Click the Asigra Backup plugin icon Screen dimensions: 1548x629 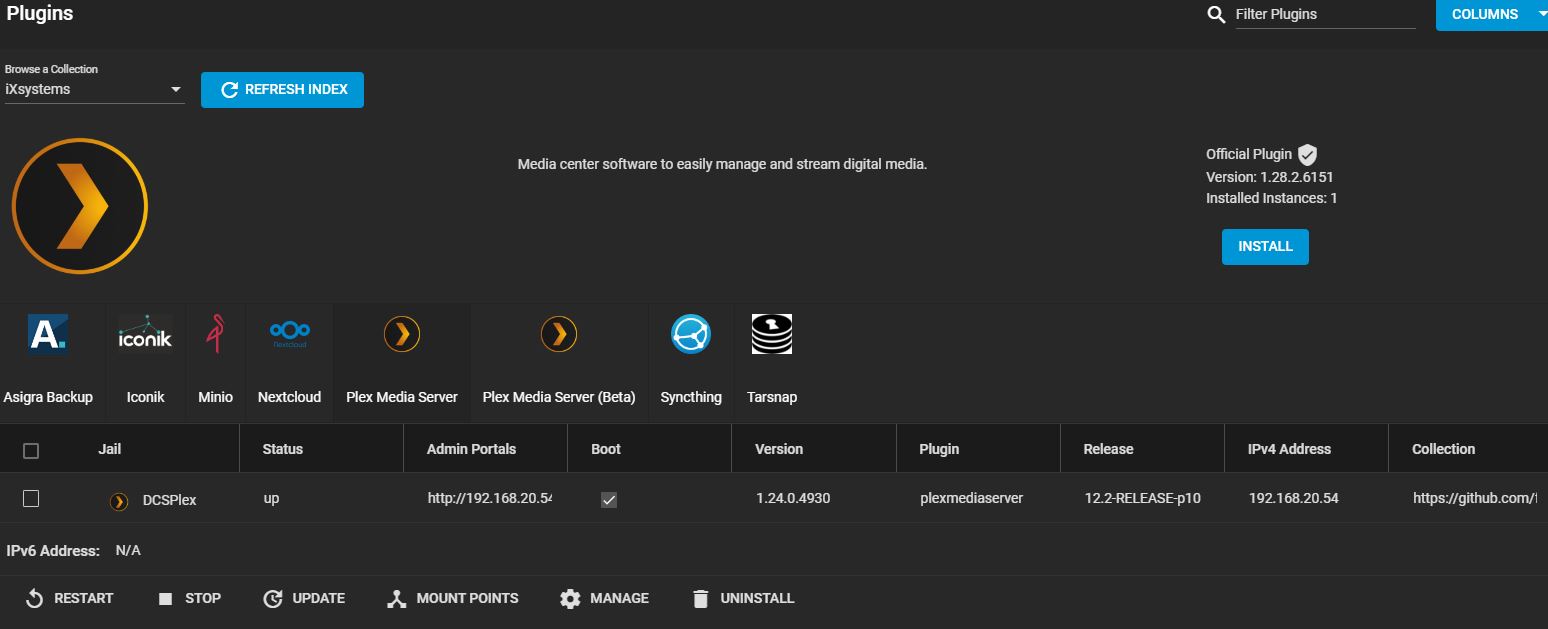click(x=48, y=334)
